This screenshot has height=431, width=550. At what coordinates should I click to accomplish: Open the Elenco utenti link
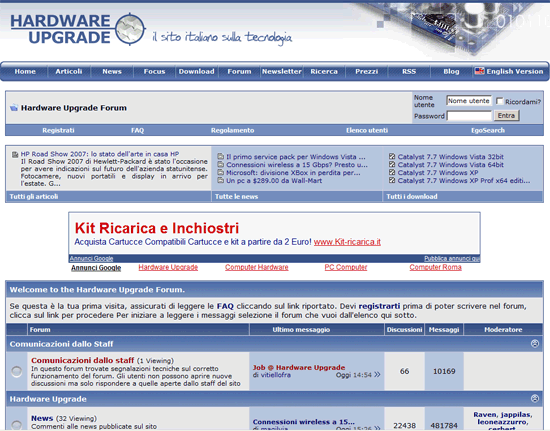(367, 130)
